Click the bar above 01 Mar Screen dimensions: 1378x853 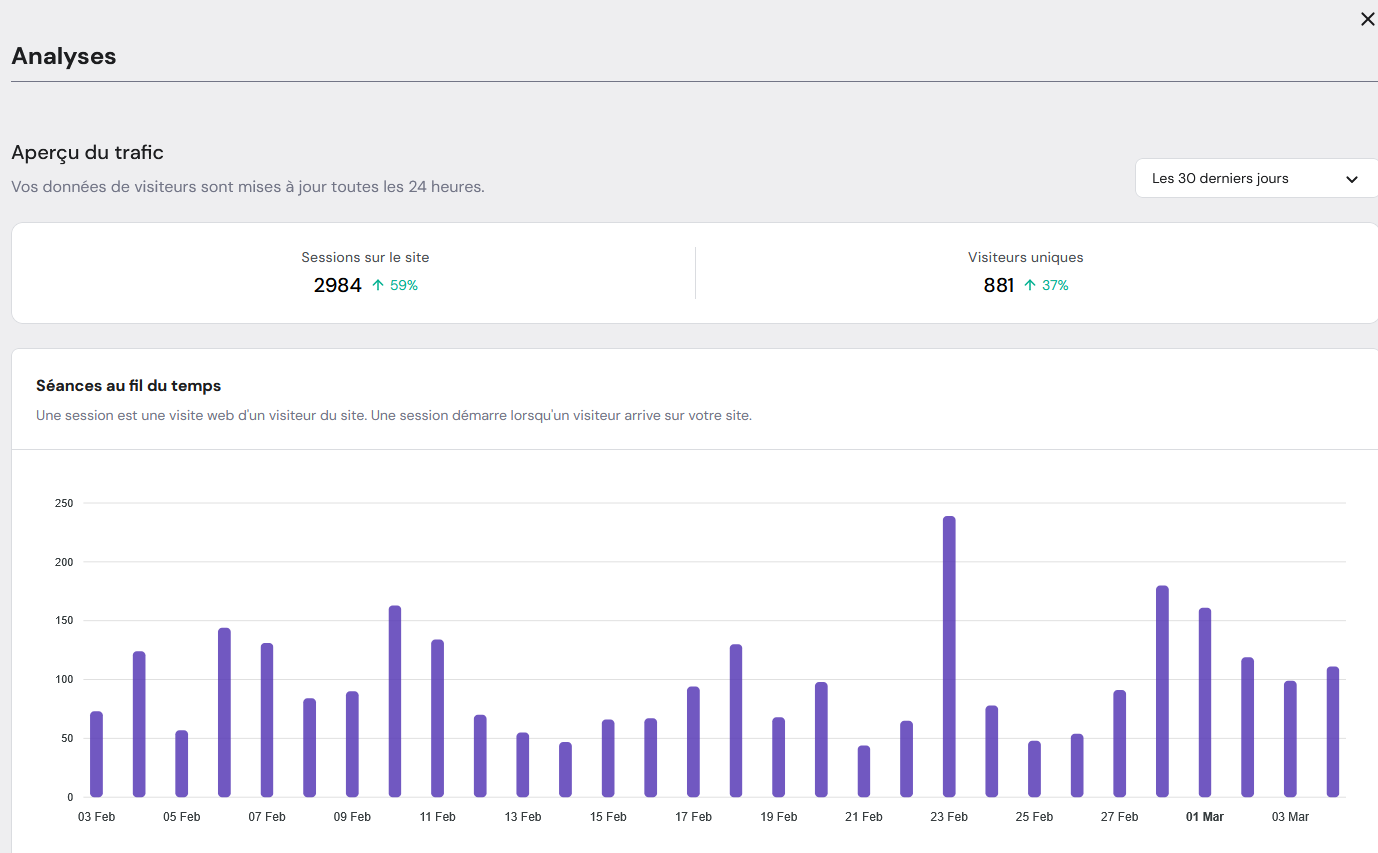1205,702
